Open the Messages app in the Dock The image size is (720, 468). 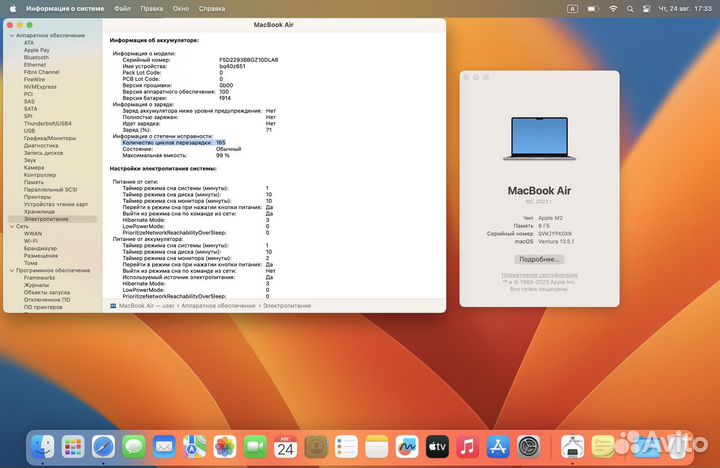pyautogui.click(x=134, y=446)
